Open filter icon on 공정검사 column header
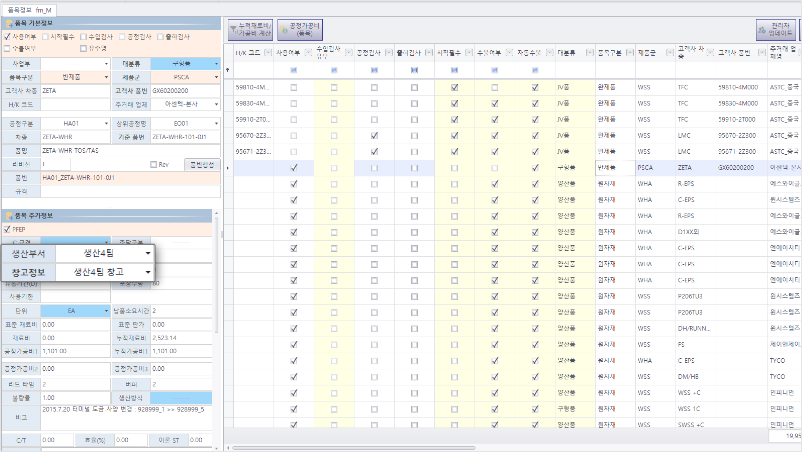This screenshot has width=802, height=452. point(389,52)
